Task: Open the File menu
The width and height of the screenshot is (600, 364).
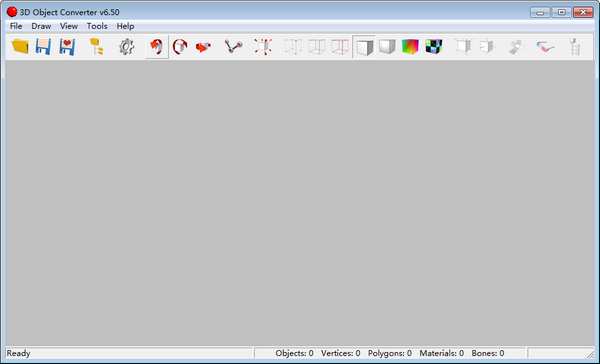Action: 16,26
